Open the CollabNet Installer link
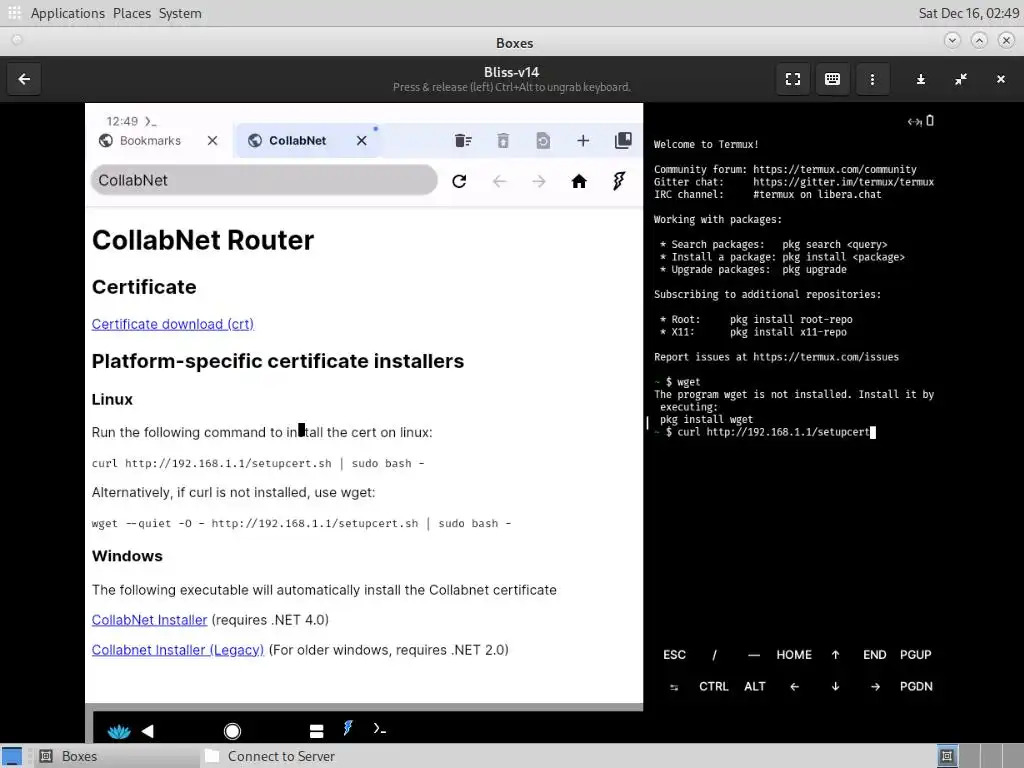The height and width of the screenshot is (768, 1024). click(x=149, y=620)
